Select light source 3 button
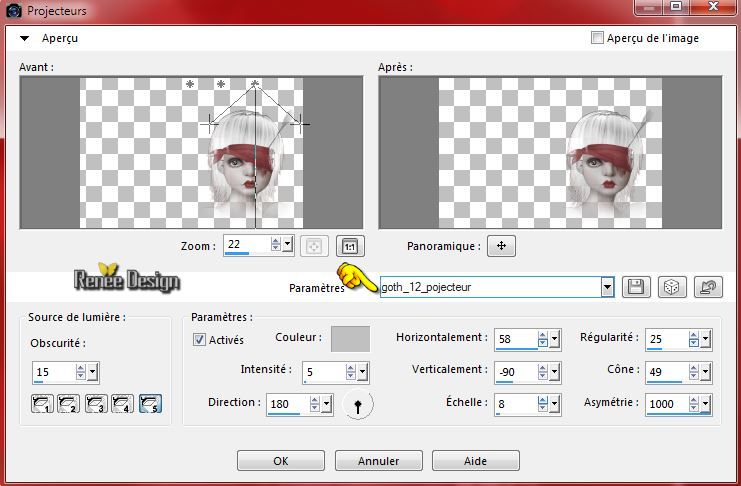Viewport: 741px width, 486px height. (x=96, y=404)
